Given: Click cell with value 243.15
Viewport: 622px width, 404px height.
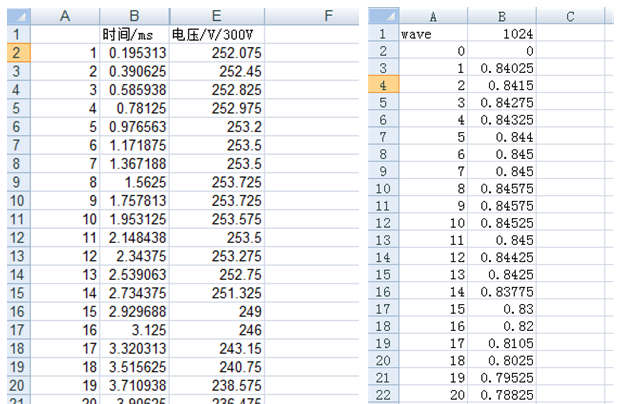Looking at the screenshot, I should pyautogui.click(x=217, y=348).
